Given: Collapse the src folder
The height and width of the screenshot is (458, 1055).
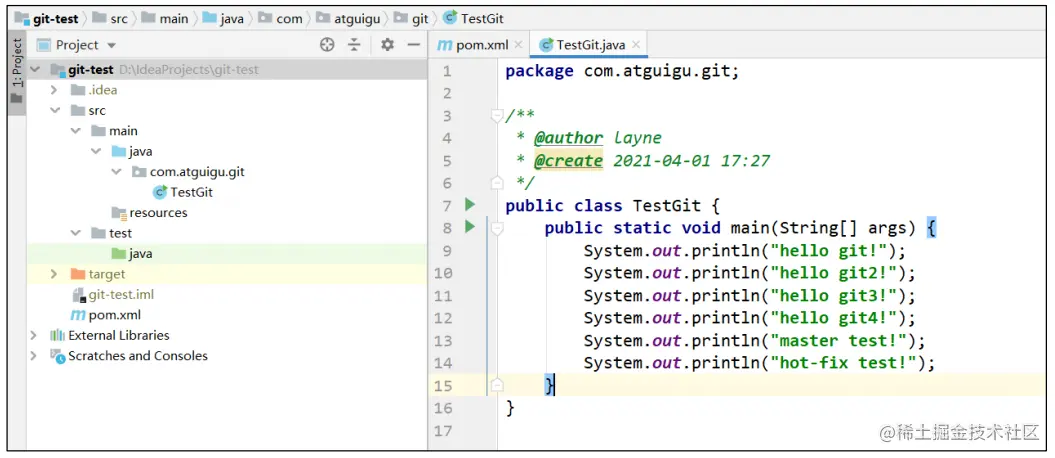Looking at the screenshot, I should click(x=54, y=110).
